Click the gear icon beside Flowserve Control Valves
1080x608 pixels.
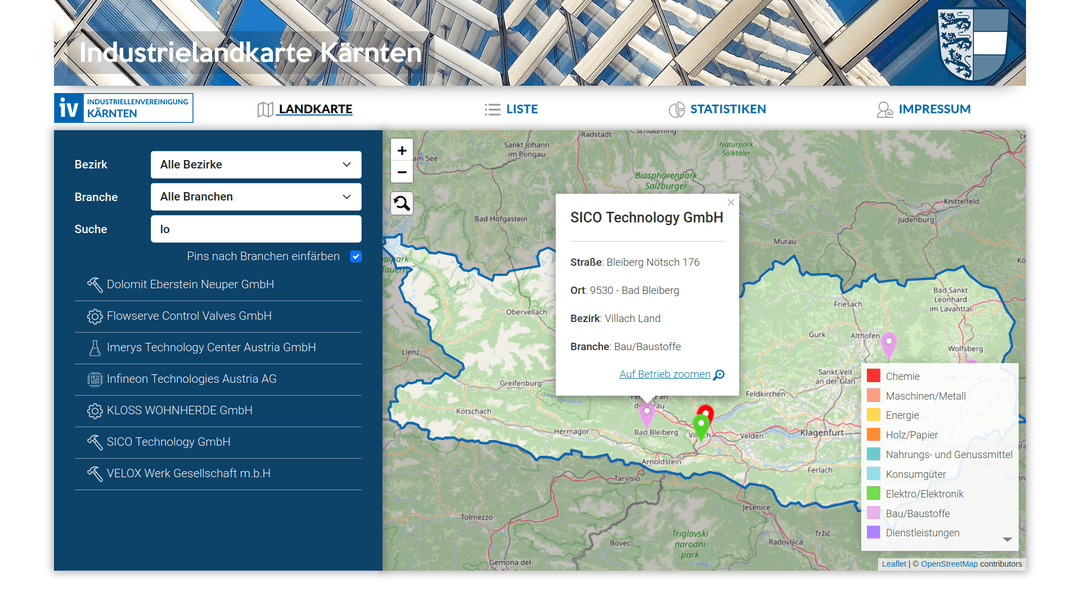click(x=94, y=316)
